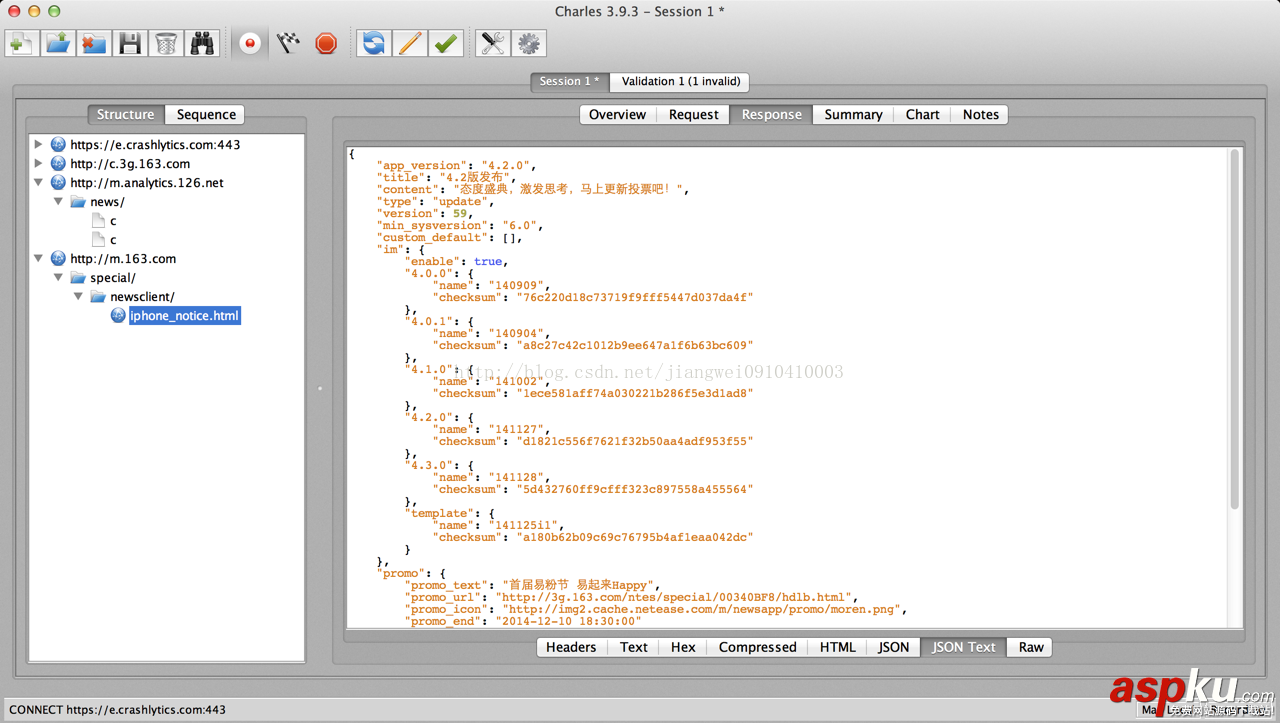Close the current session via toolbar icon
Viewport: 1280px width, 723px height.
pos(94,43)
